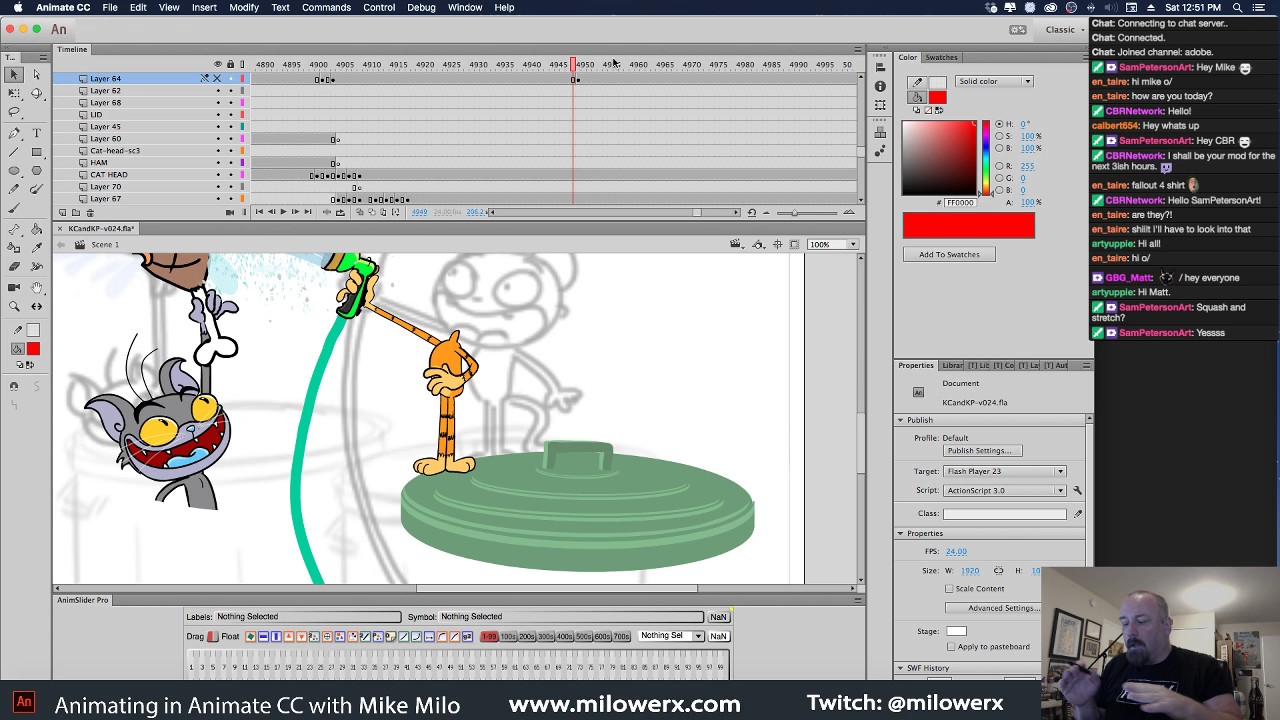1280x720 pixels.
Task: Toggle lock dot for HAM layer
Action: (230, 163)
